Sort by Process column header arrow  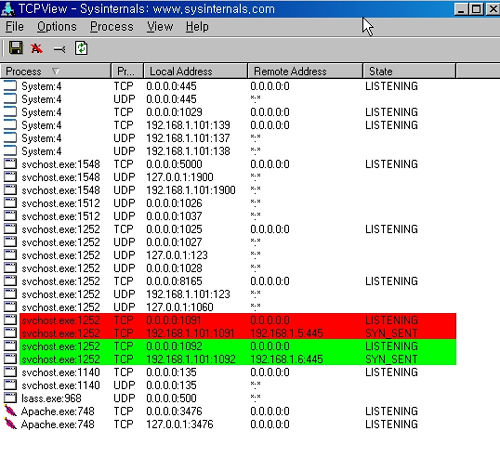click(56, 71)
